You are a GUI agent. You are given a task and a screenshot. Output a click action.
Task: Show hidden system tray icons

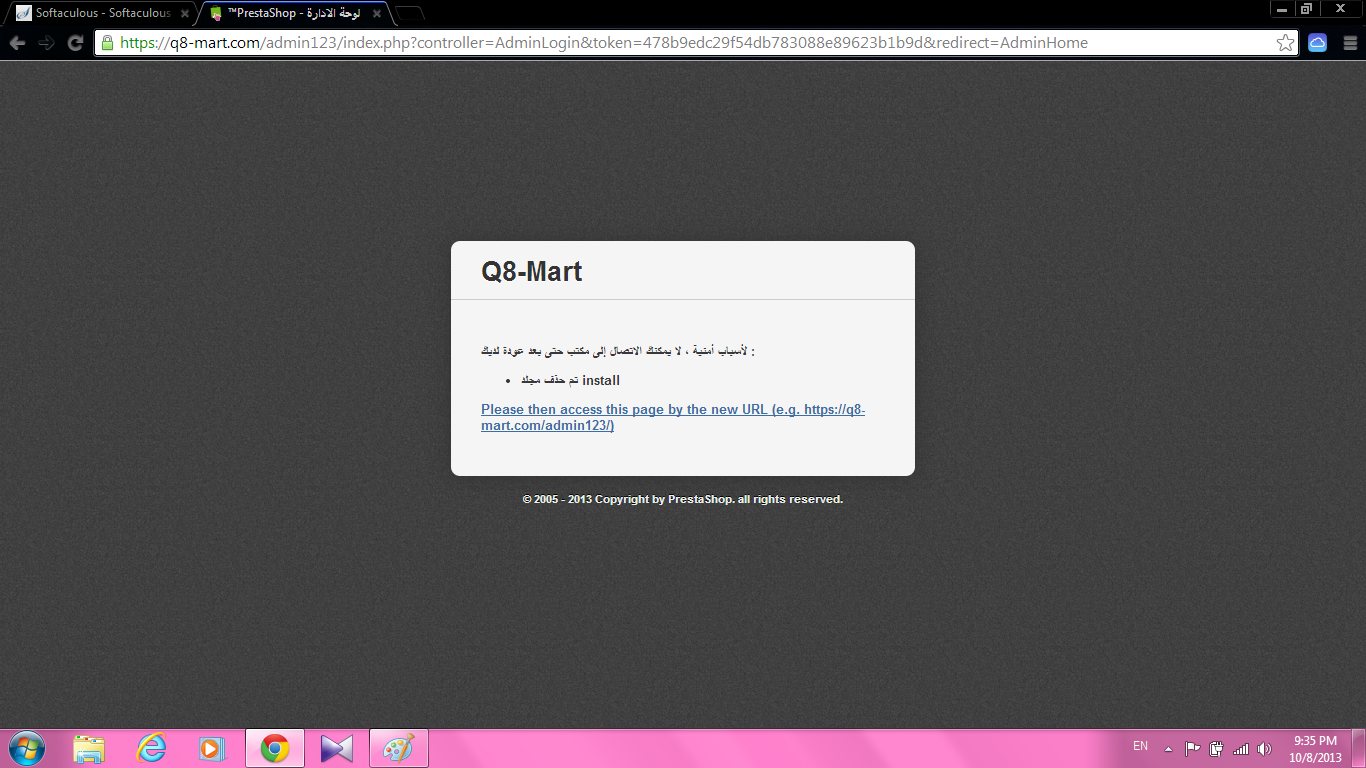pos(1168,748)
